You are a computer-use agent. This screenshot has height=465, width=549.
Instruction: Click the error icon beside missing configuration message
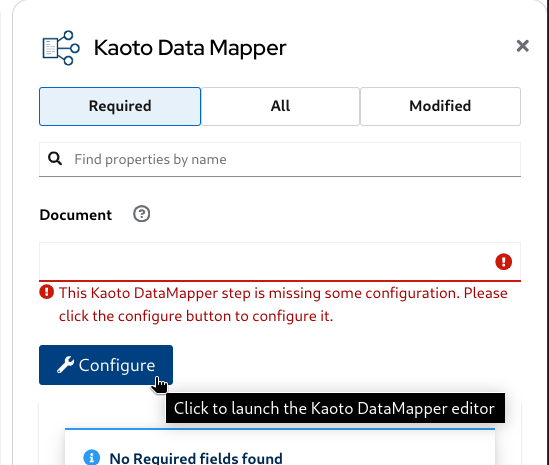47,292
